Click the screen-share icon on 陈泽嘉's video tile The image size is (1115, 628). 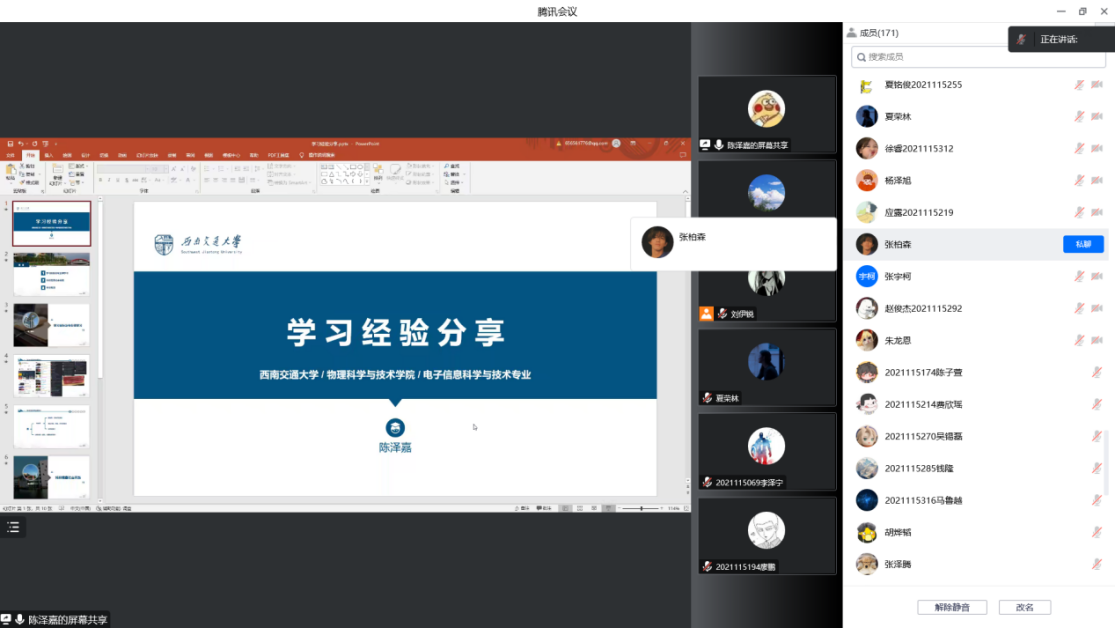tap(705, 145)
